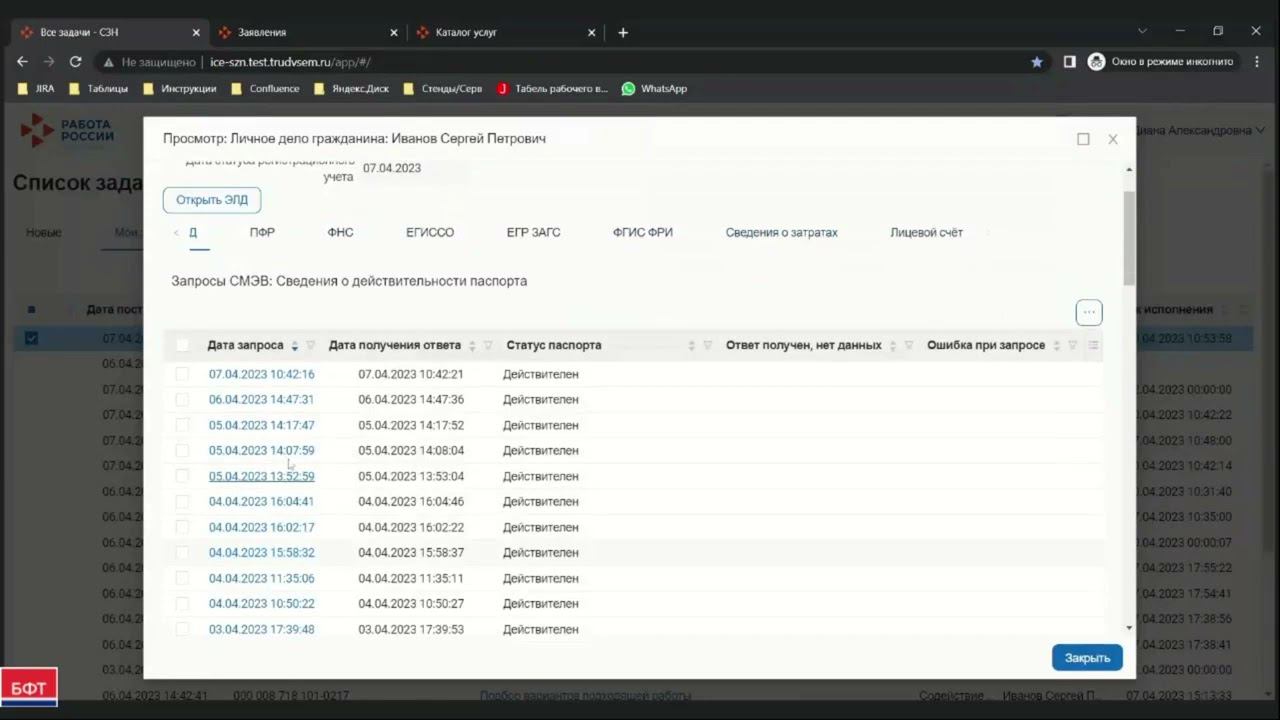
Task: Sort by Дата запроса column arrows
Action: pyautogui.click(x=294, y=346)
